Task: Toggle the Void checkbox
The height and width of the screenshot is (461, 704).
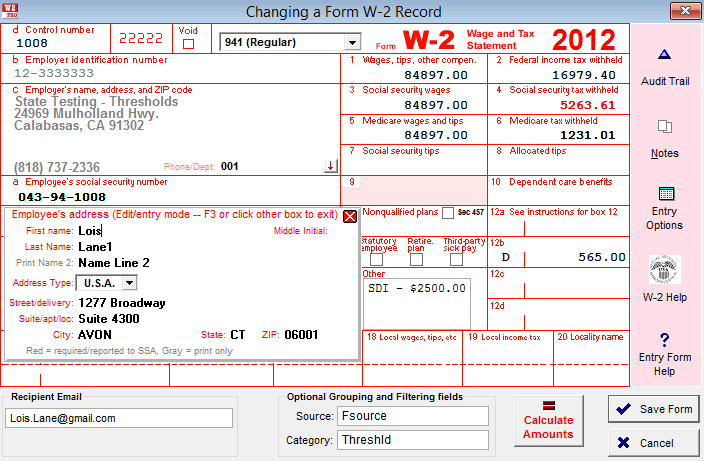Action: coord(188,44)
